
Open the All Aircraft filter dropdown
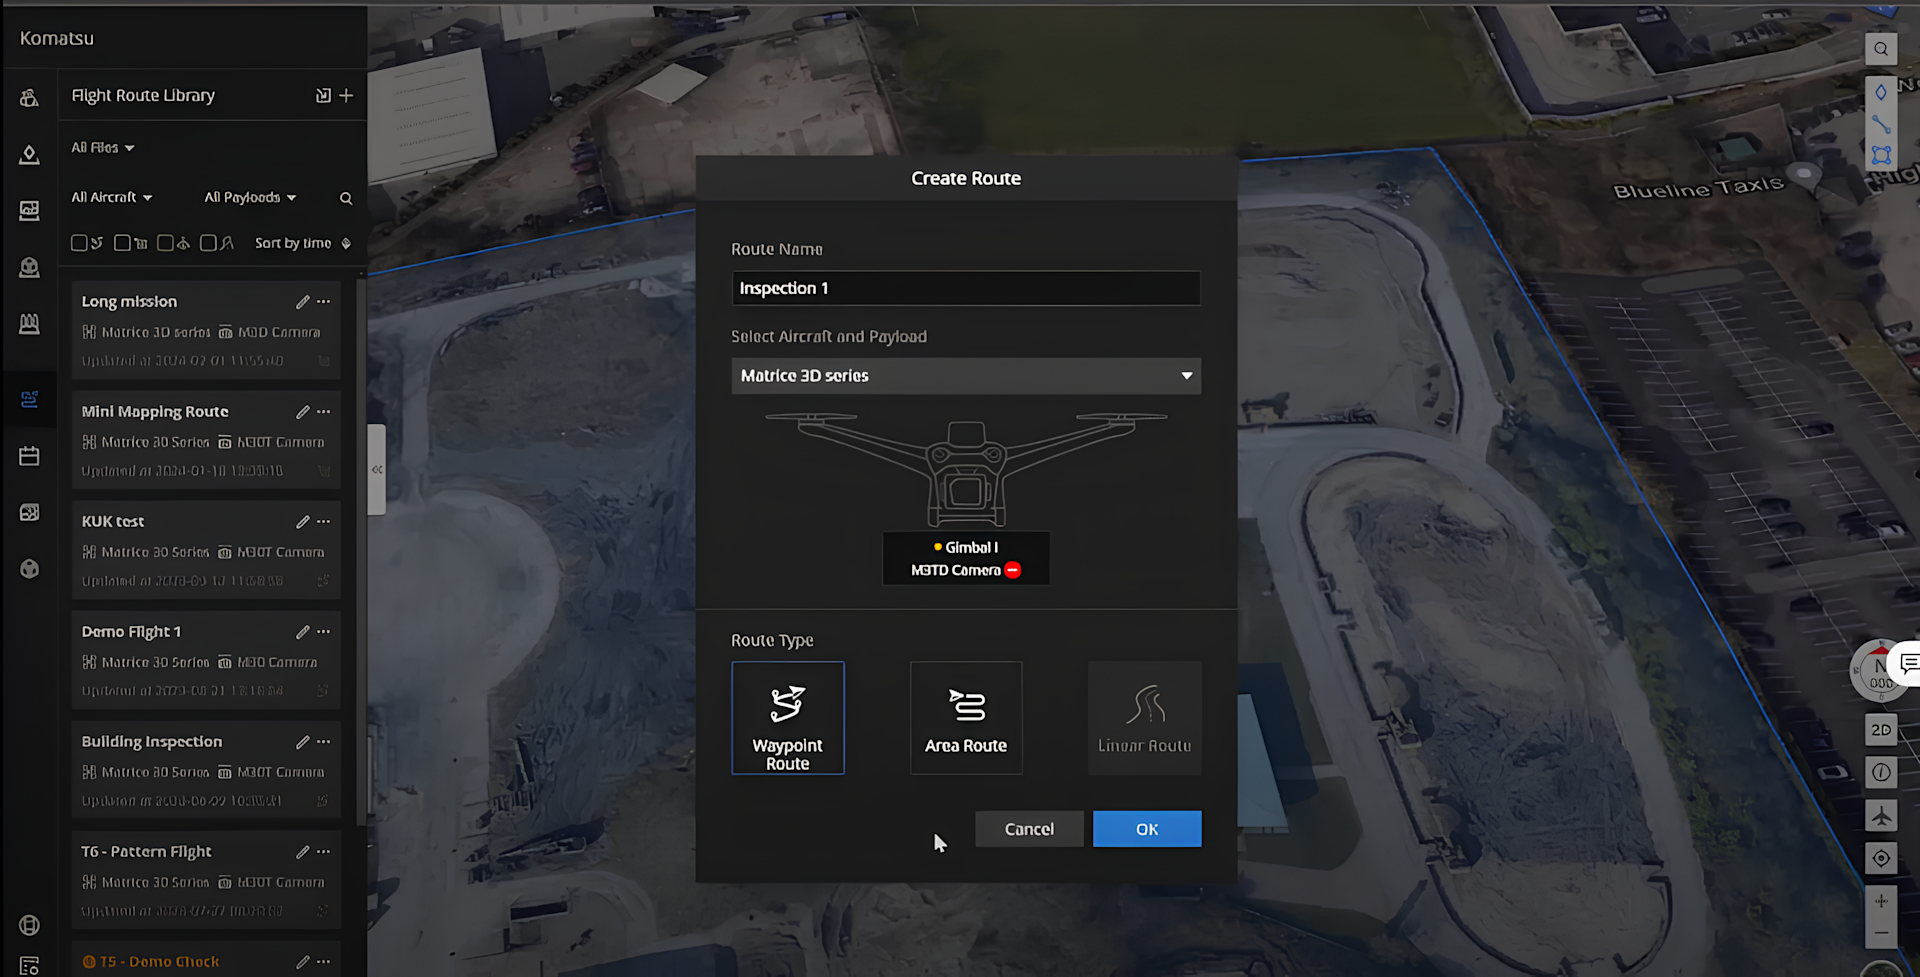click(112, 198)
